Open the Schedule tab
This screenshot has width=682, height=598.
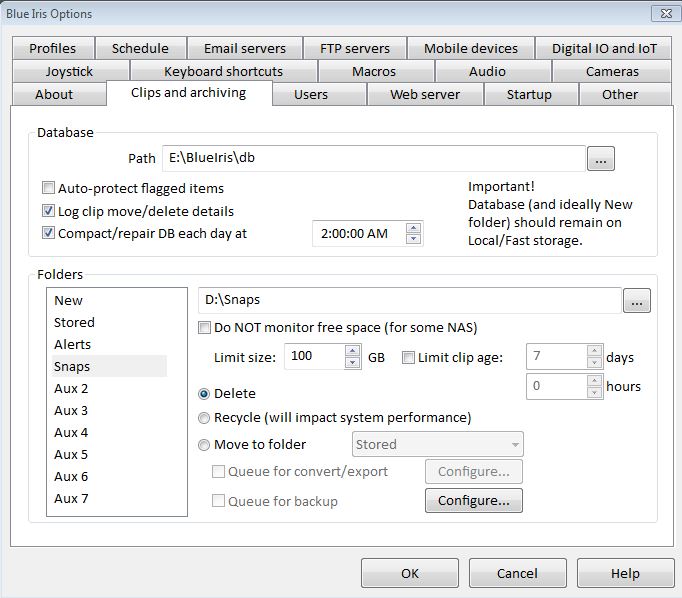140,48
